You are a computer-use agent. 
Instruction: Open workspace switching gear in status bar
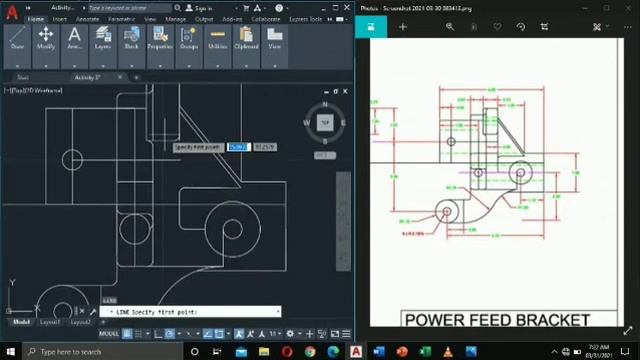click(290, 334)
